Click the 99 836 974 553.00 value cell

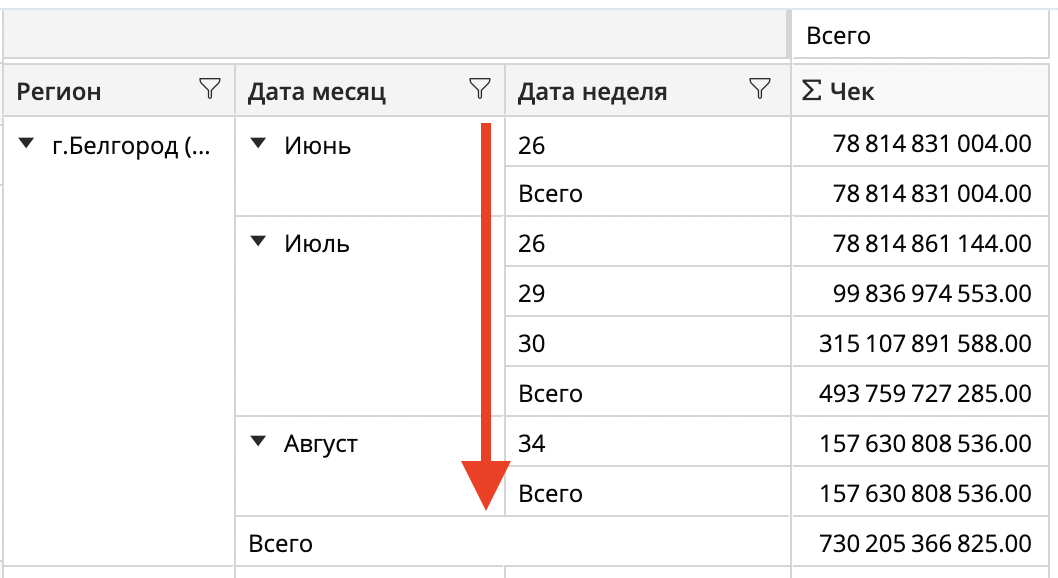click(x=925, y=293)
